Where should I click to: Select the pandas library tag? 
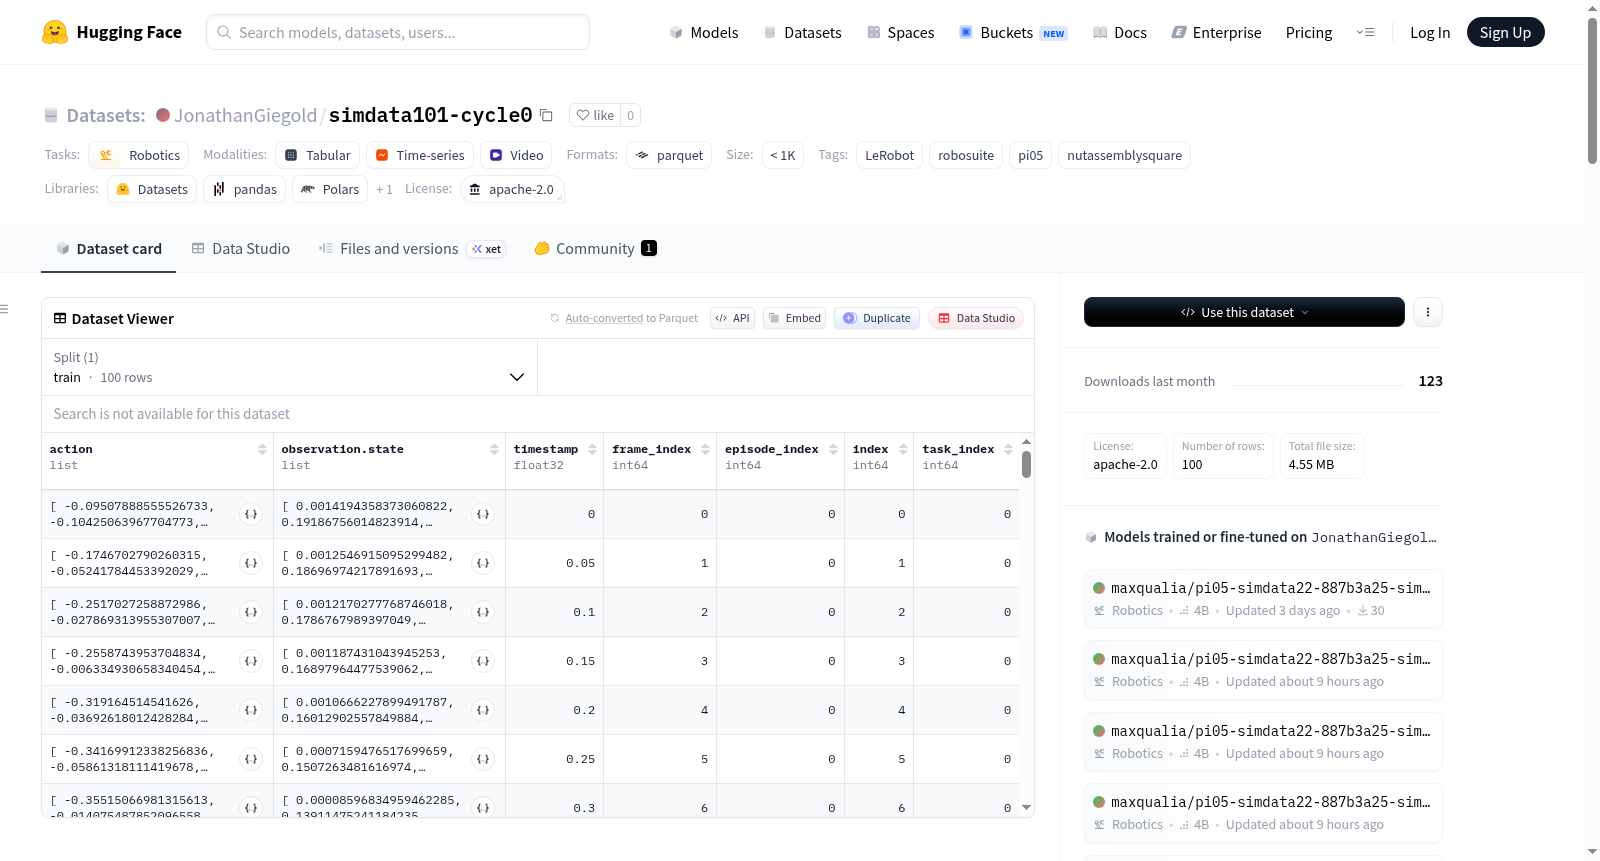point(245,189)
